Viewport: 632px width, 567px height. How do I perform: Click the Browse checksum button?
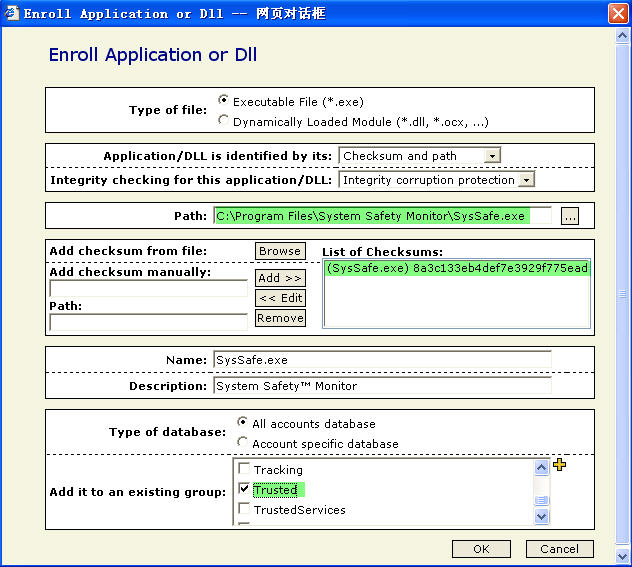point(280,251)
